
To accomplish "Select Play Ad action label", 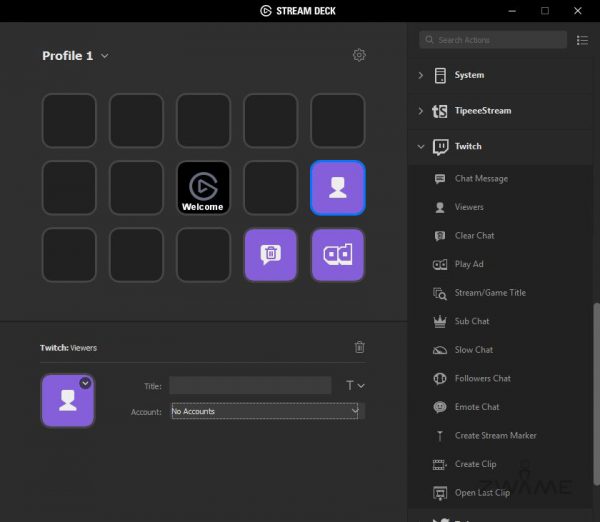I will coord(469,264).
